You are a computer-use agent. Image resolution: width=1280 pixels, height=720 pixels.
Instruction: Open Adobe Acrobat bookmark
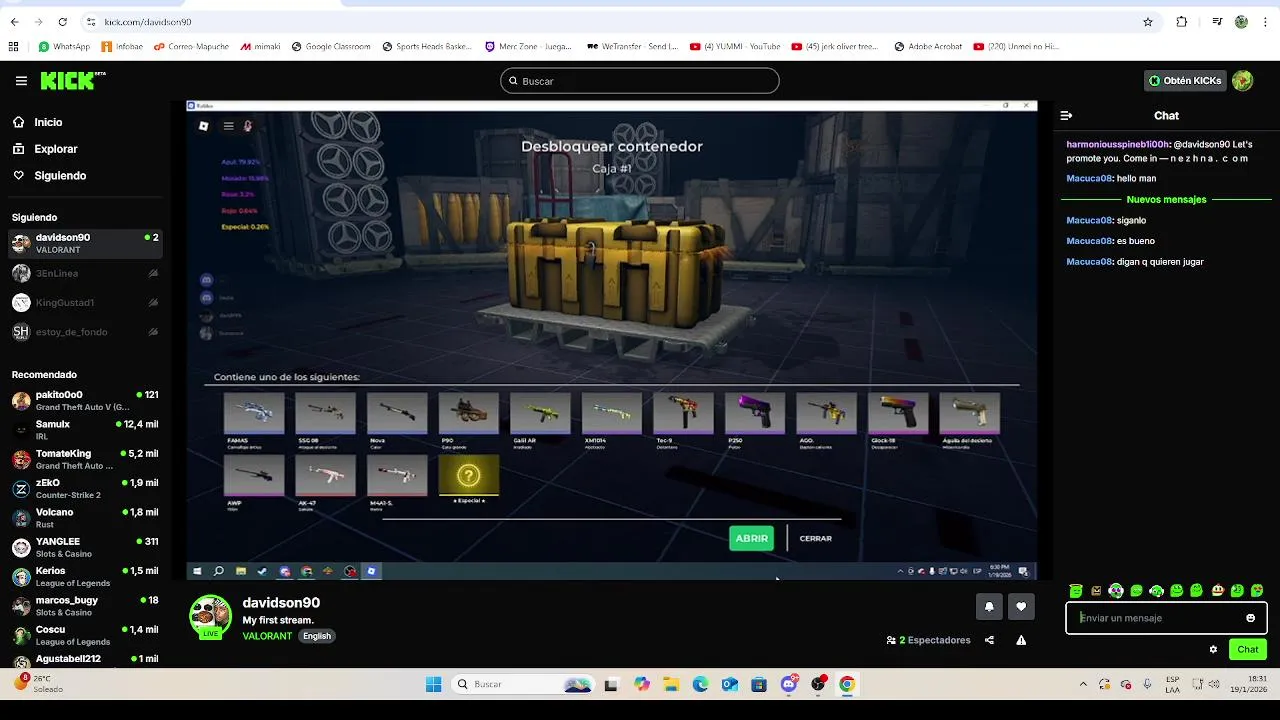click(x=928, y=46)
